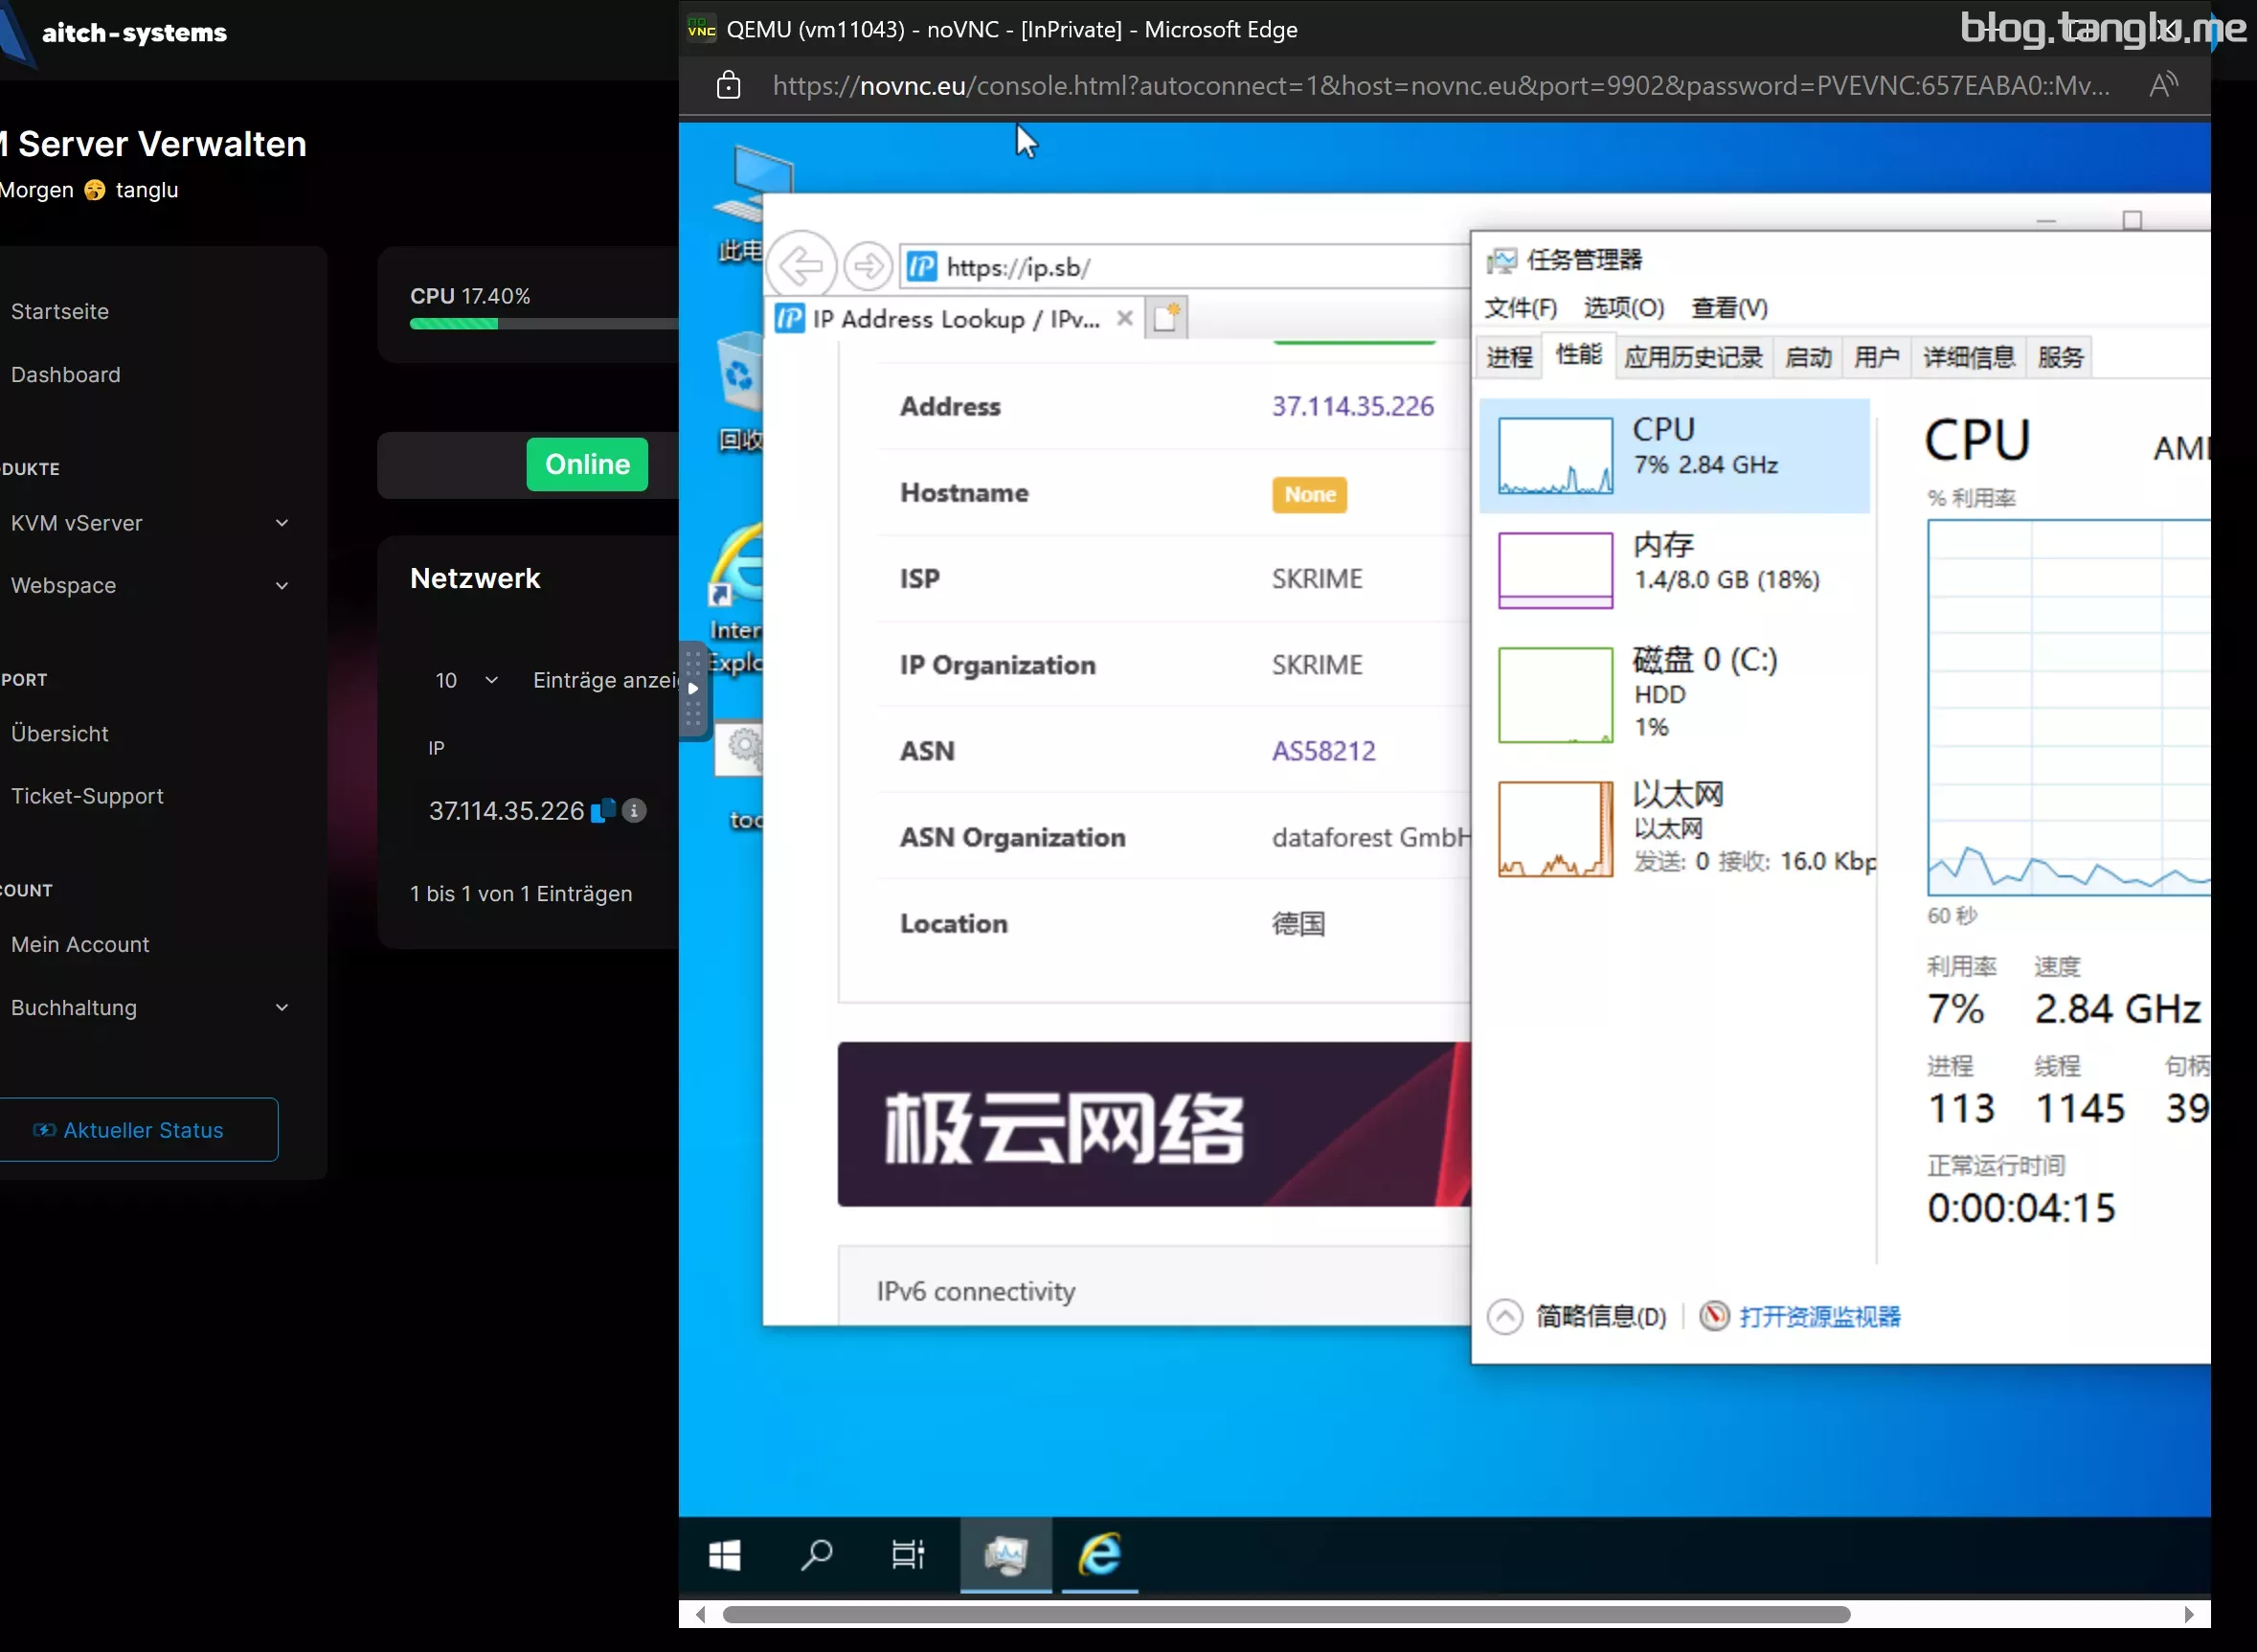Click the Task Manager taskbar icon

click(x=1005, y=1555)
